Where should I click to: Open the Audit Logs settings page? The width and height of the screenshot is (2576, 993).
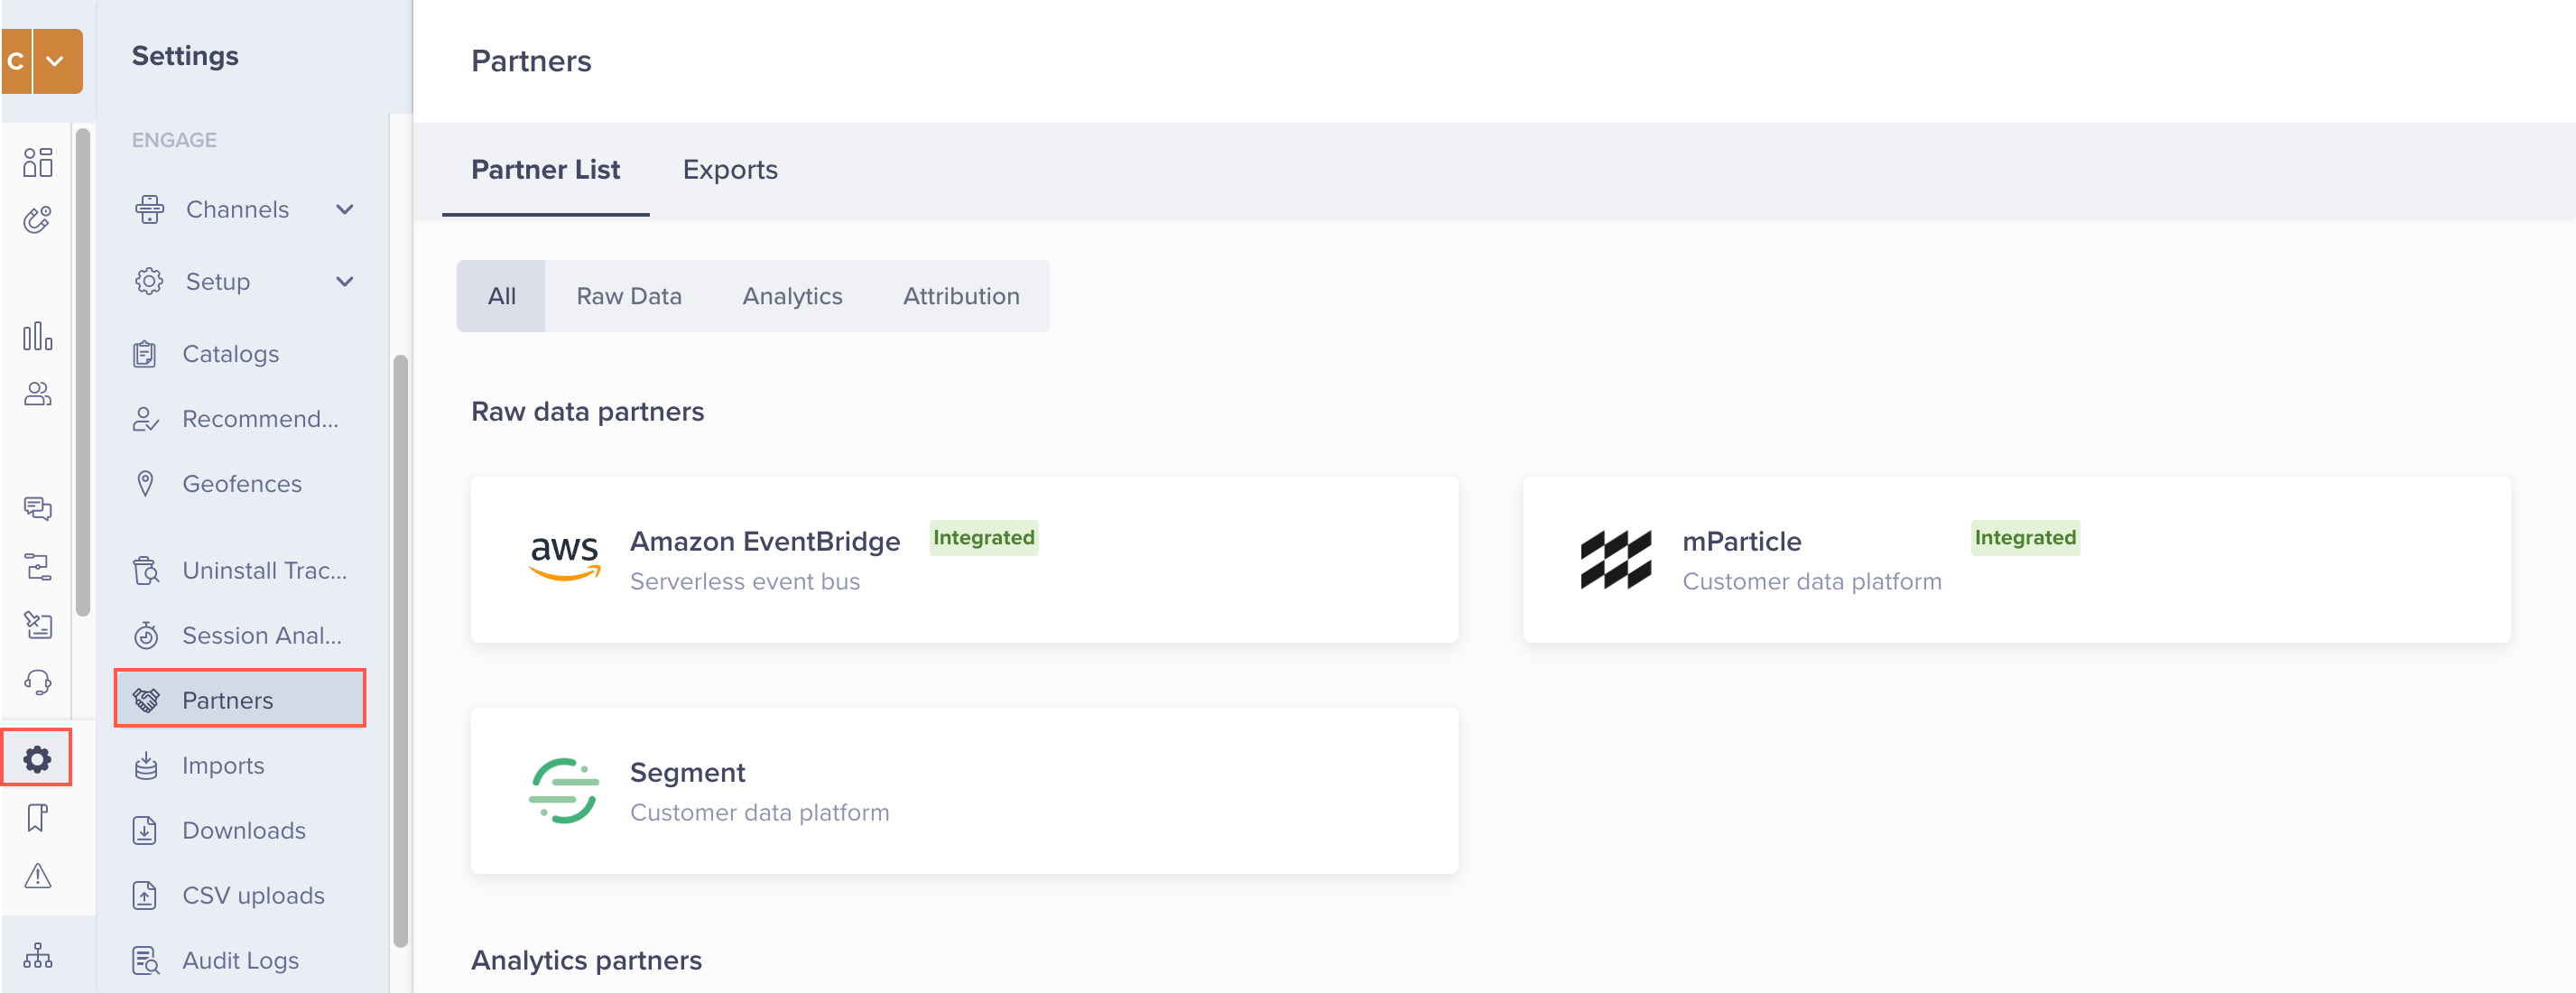(240, 959)
